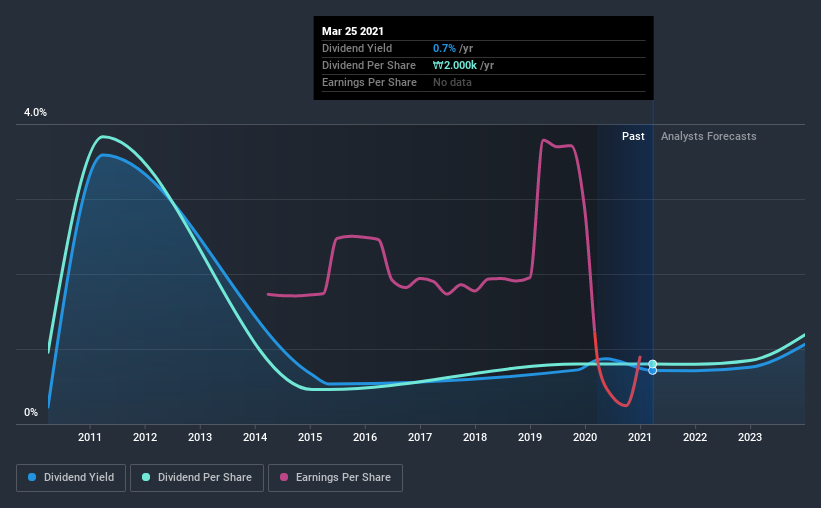This screenshot has height=508, width=821.
Task: Click the Dividend Per Share row label in tooltip
Action: click(369, 65)
